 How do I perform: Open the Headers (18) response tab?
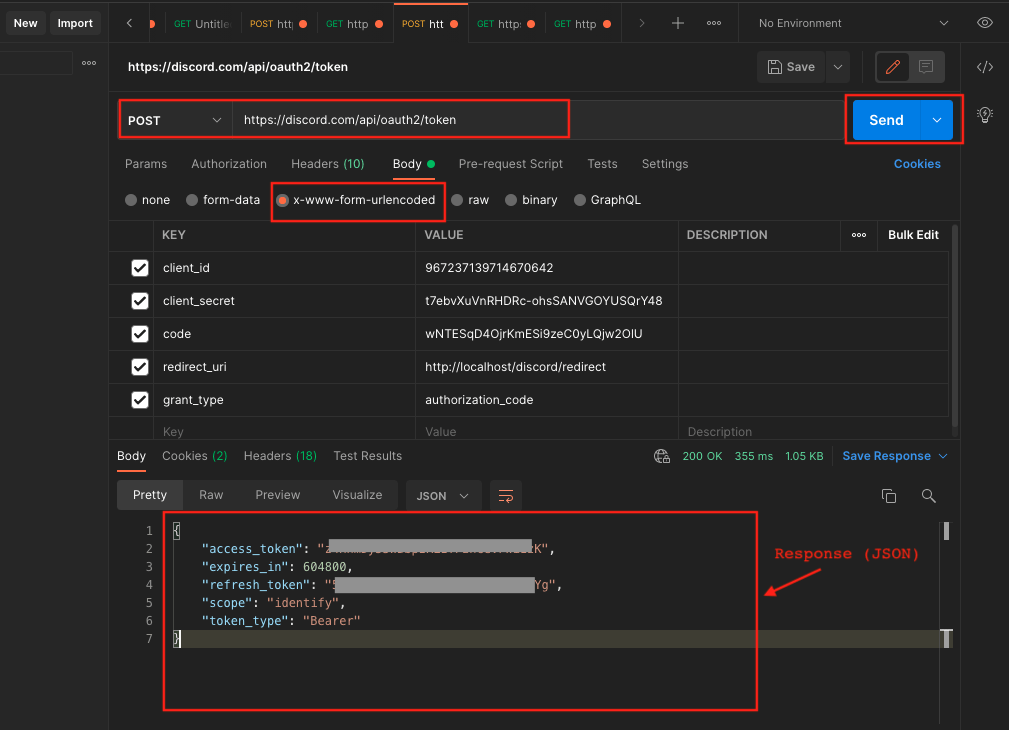[x=280, y=456]
